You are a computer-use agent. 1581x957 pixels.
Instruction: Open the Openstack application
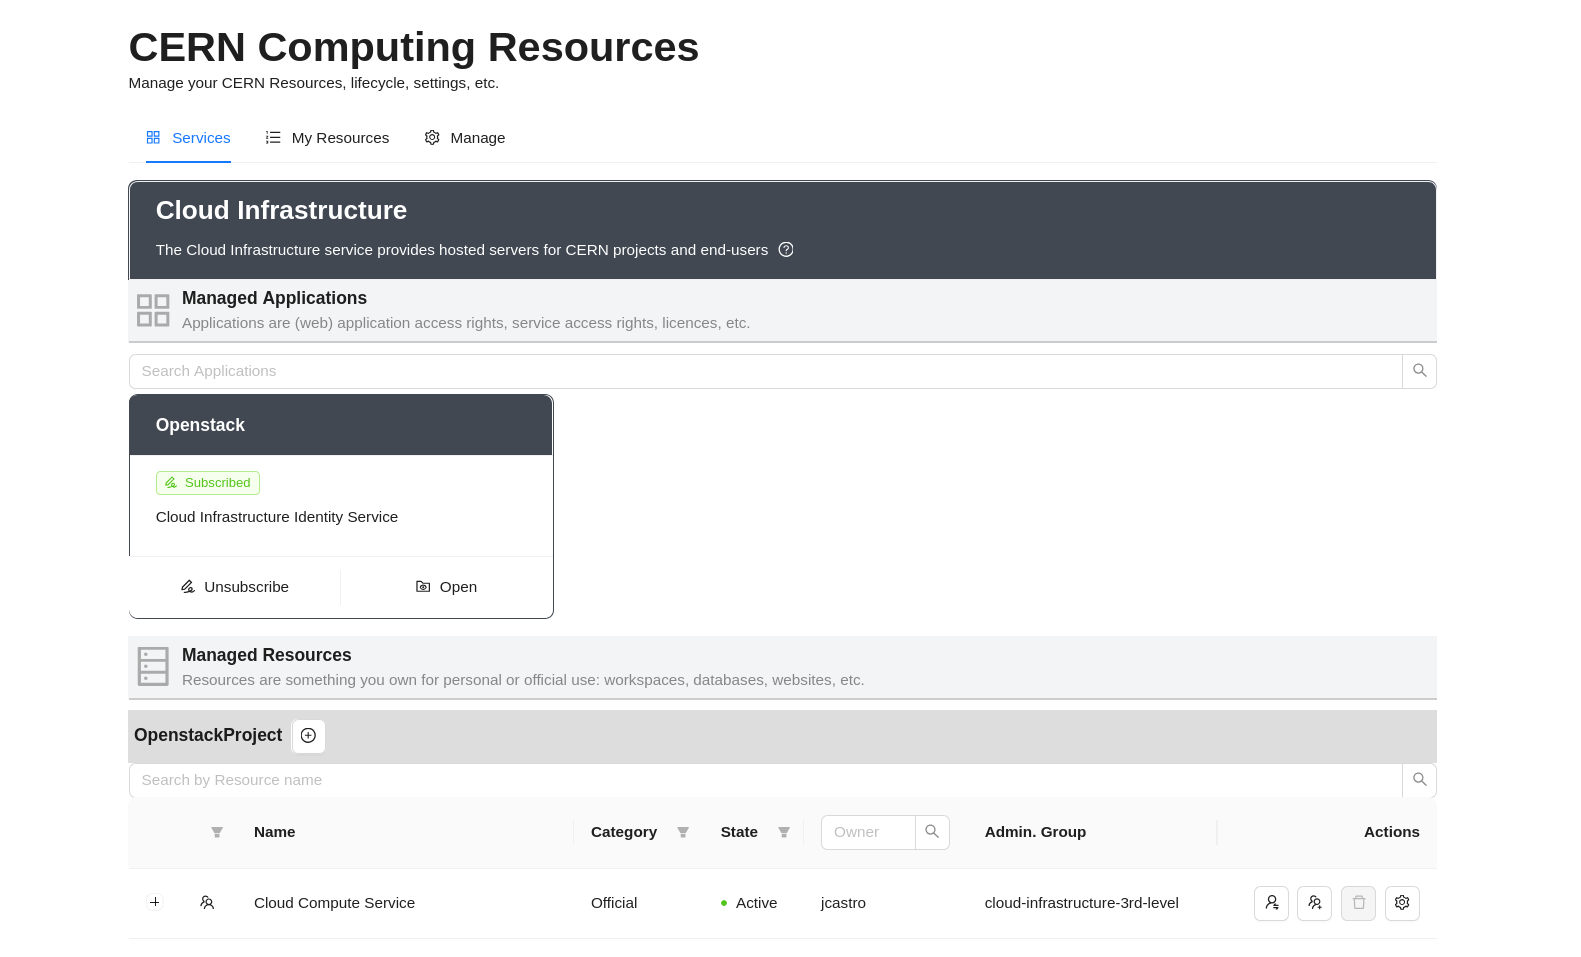click(446, 587)
